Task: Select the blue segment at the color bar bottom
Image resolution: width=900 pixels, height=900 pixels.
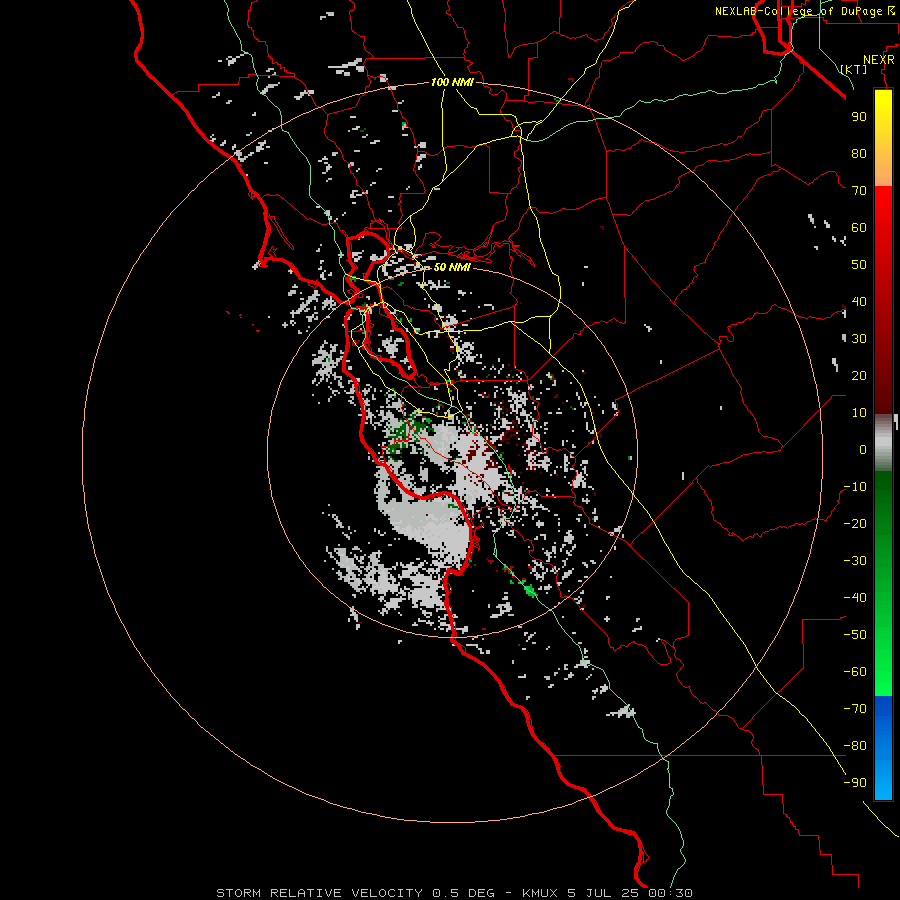Action: coord(883,748)
